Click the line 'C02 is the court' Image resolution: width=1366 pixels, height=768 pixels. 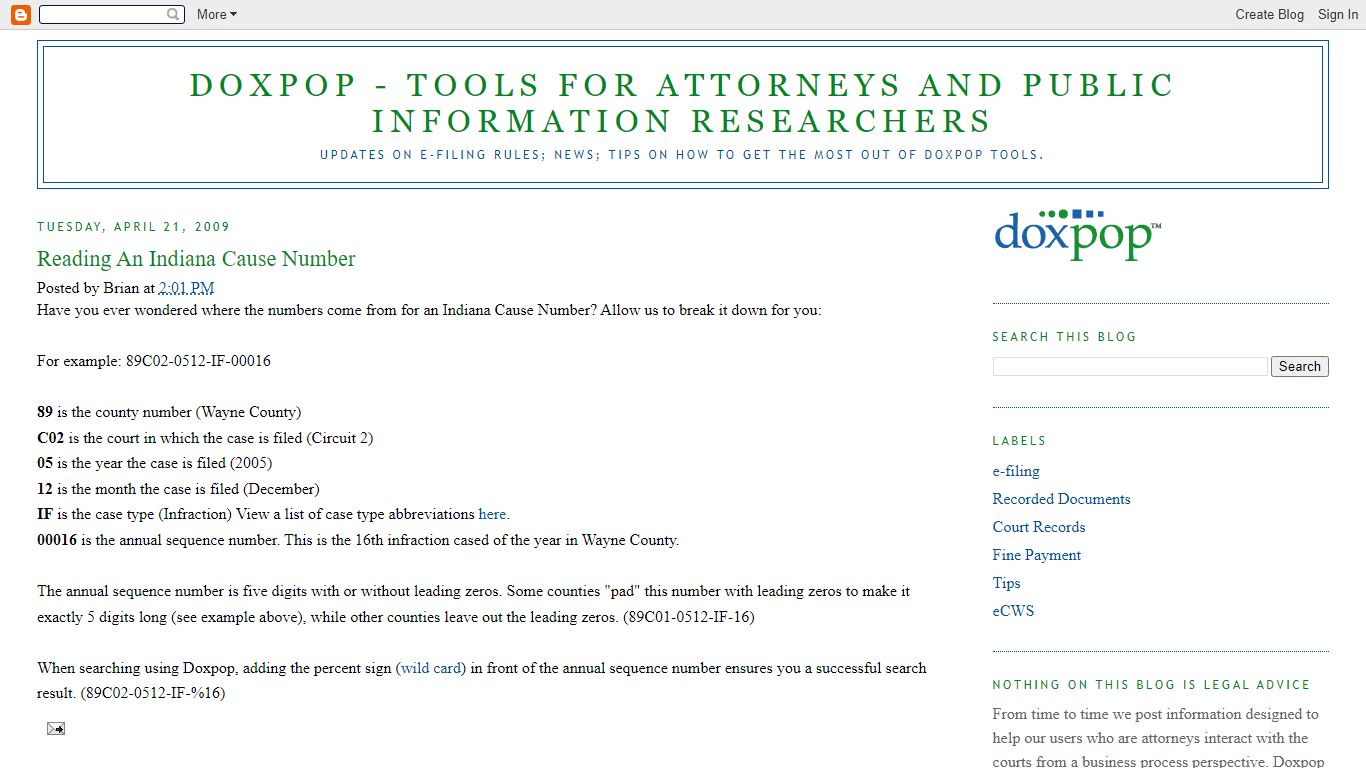point(205,438)
